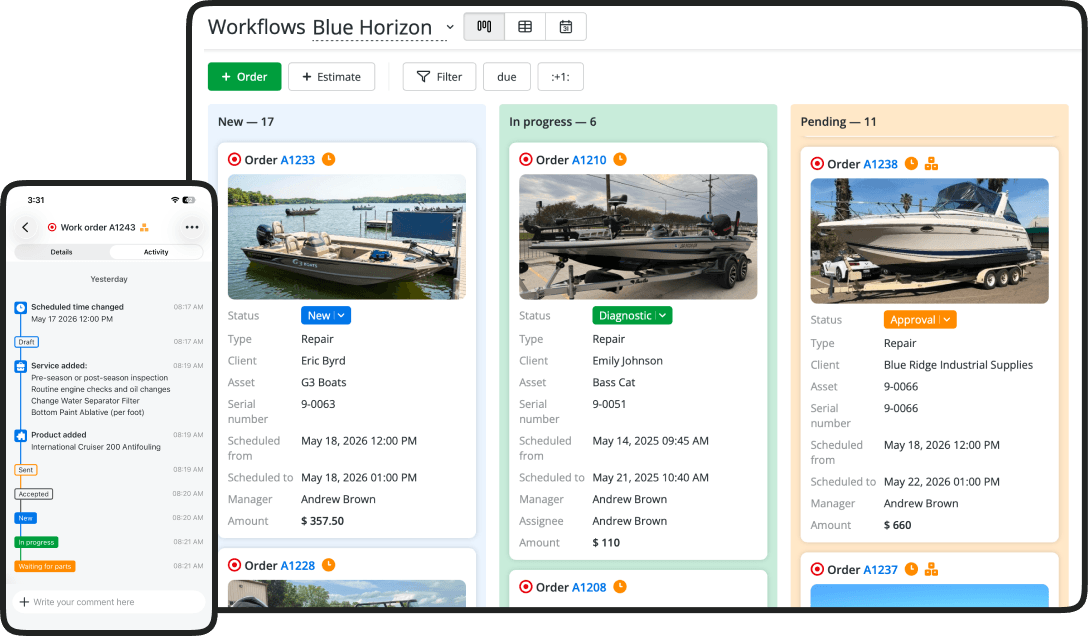The width and height of the screenshot is (1088, 640).
Task: Click the Pending — 11 column header
Action: 839,122
